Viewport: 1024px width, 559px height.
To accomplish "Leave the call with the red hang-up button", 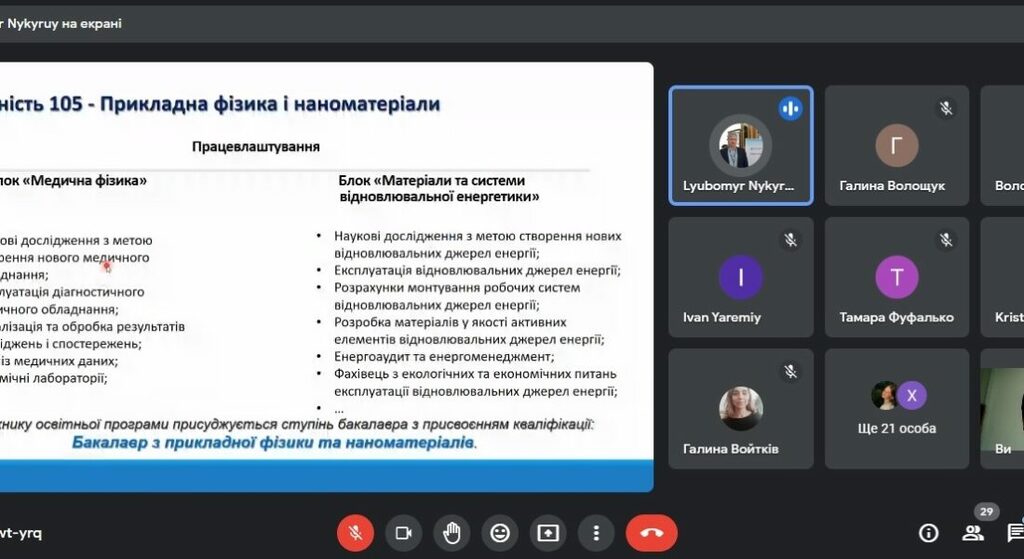I will coord(651,532).
